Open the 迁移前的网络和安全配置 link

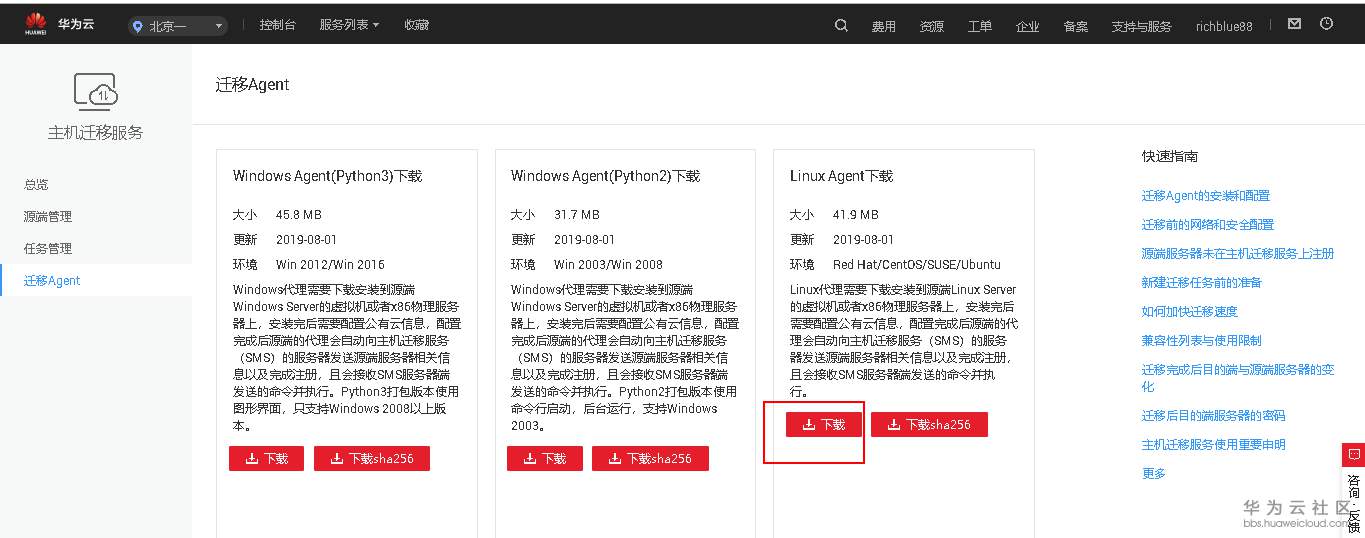[x=1208, y=225]
